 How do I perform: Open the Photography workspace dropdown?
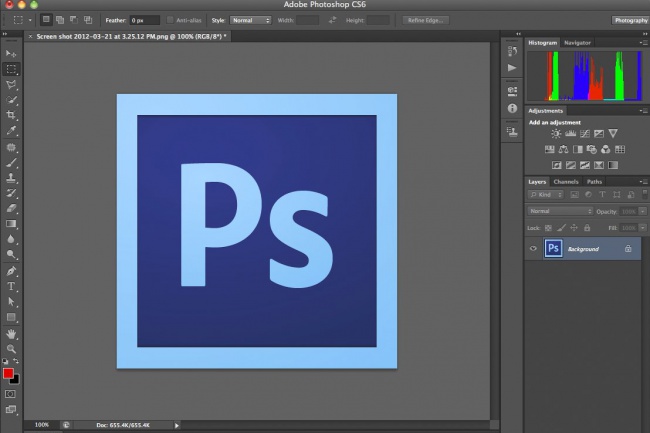click(630, 20)
